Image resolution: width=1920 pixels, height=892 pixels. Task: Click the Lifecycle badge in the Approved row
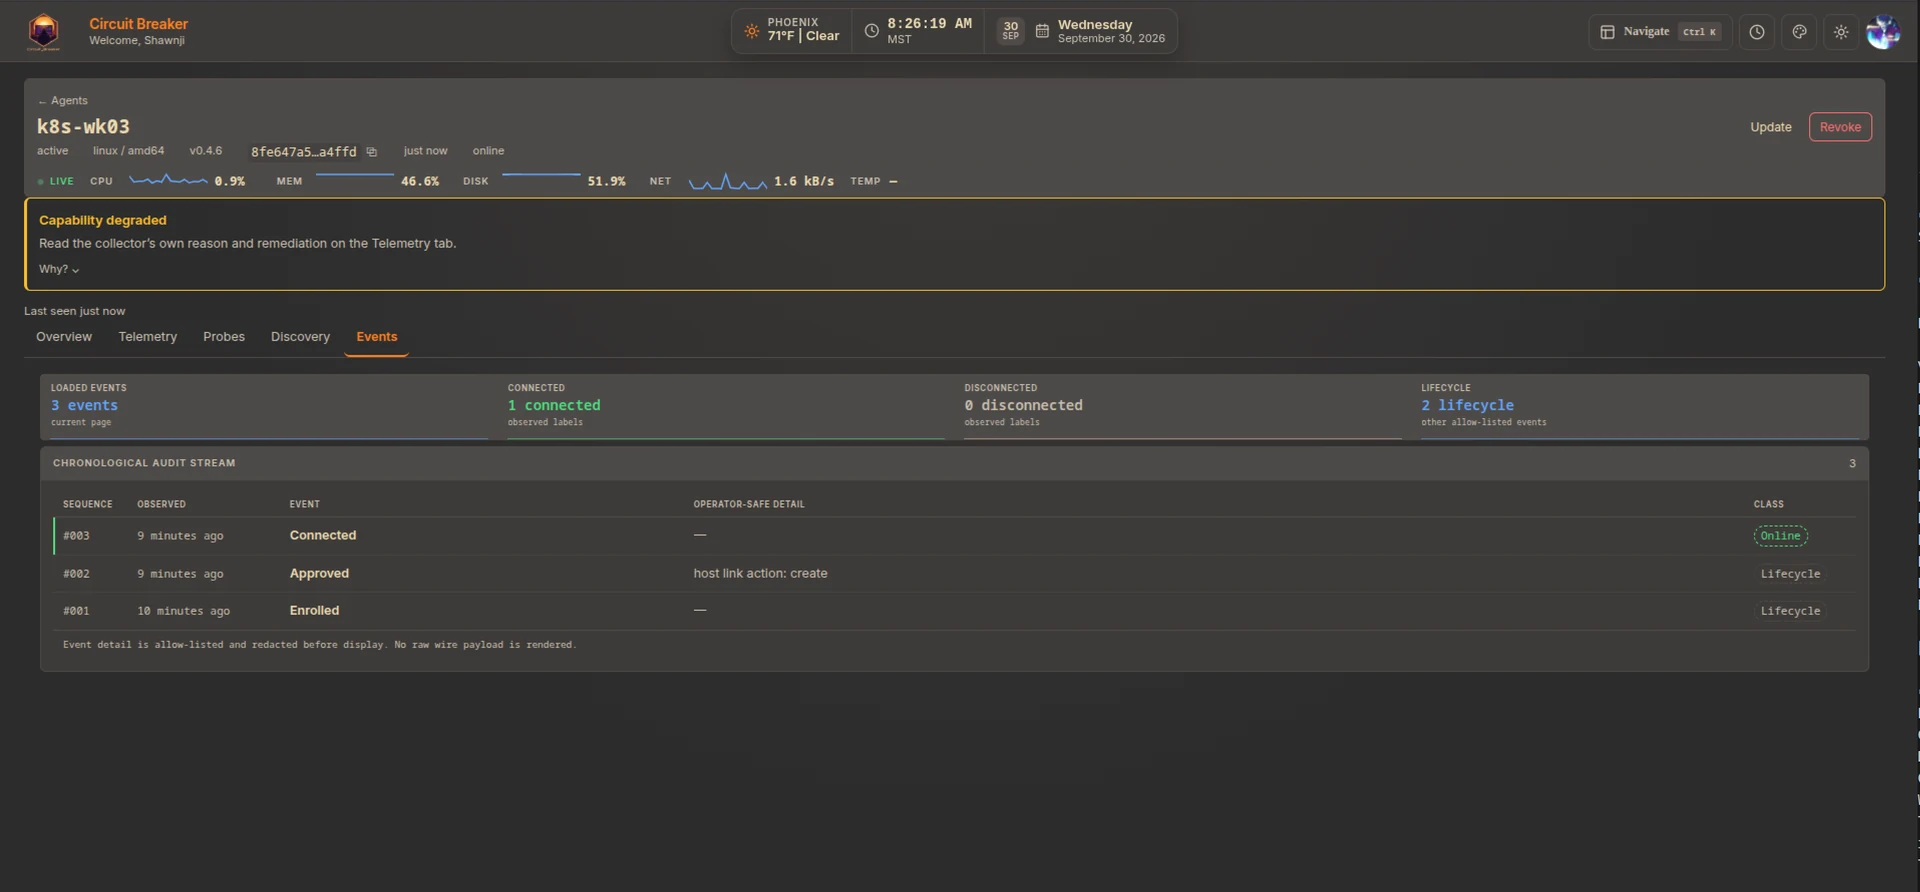pos(1790,574)
